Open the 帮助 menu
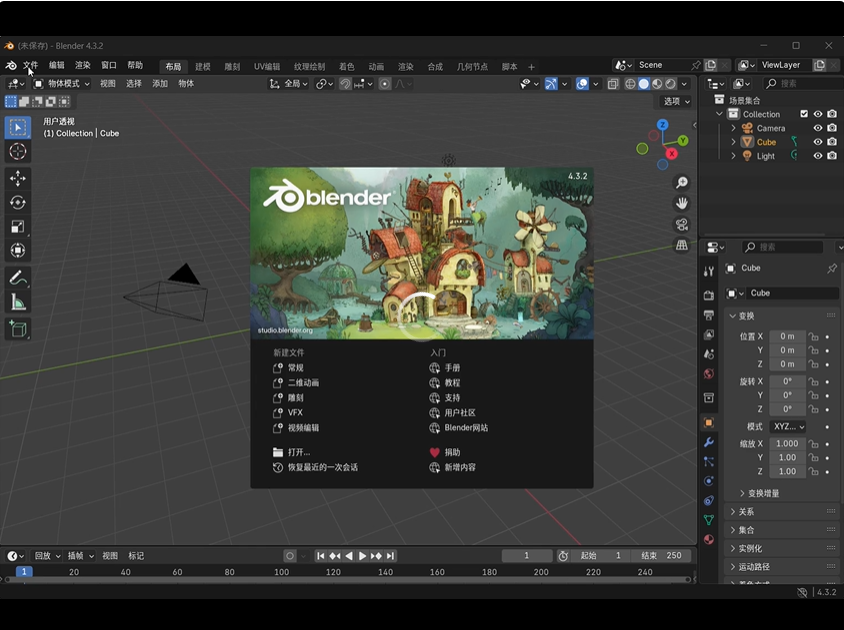The width and height of the screenshot is (844, 630). tap(135, 66)
